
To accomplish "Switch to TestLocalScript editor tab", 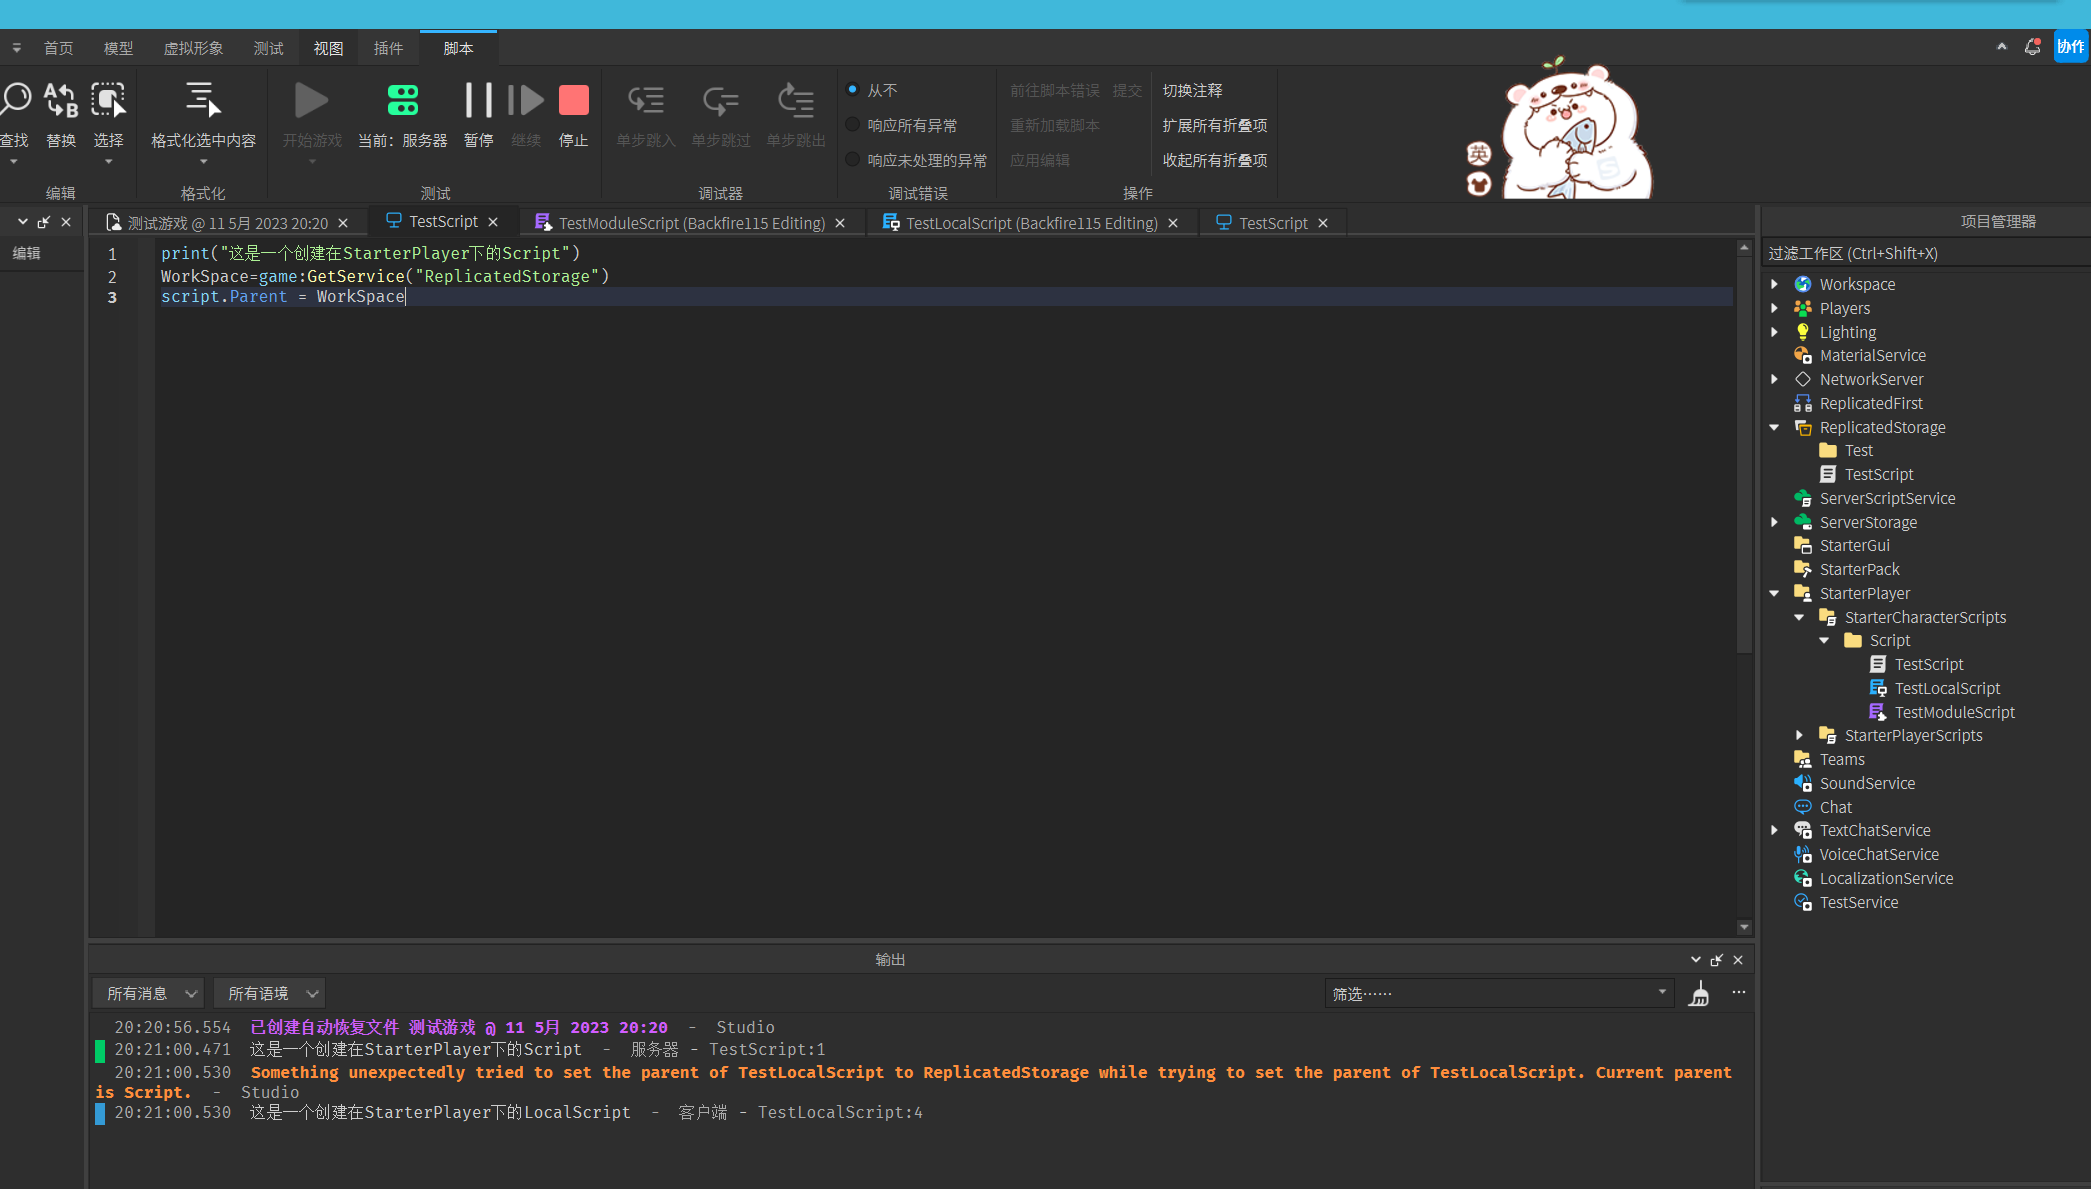I will (1032, 223).
